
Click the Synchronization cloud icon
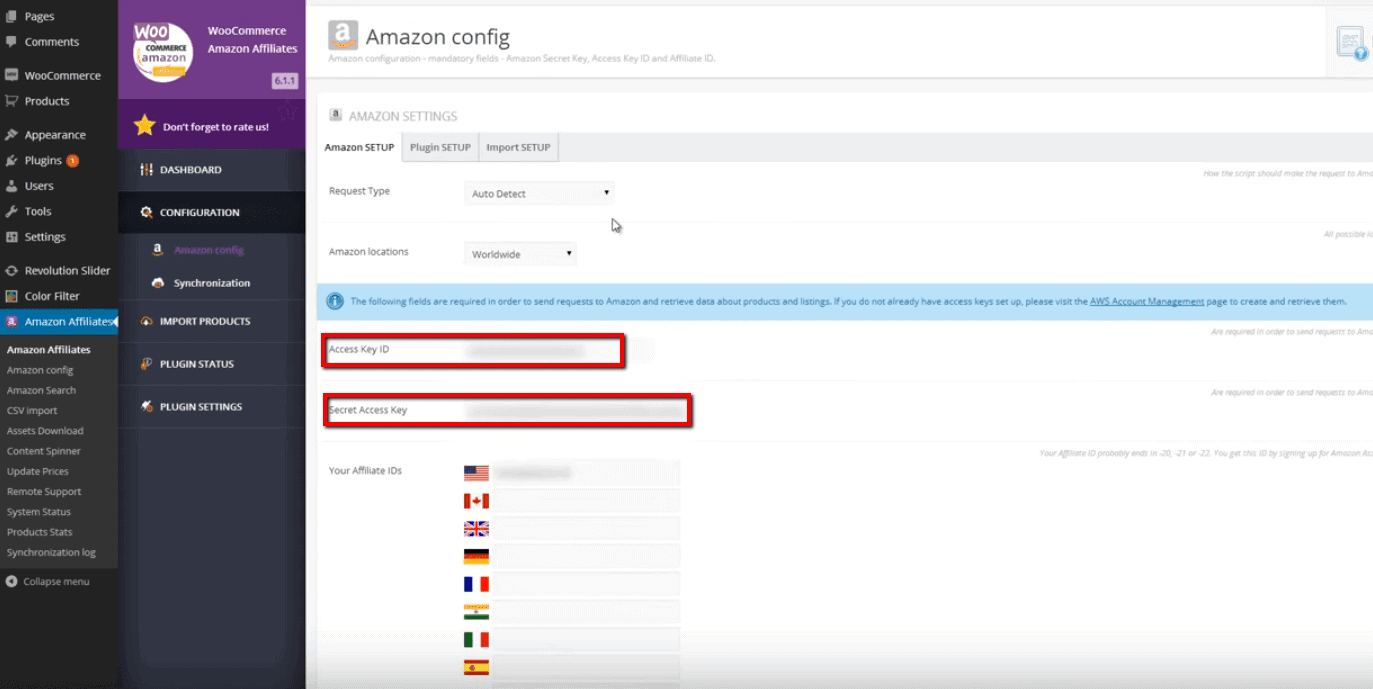tap(158, 283)
